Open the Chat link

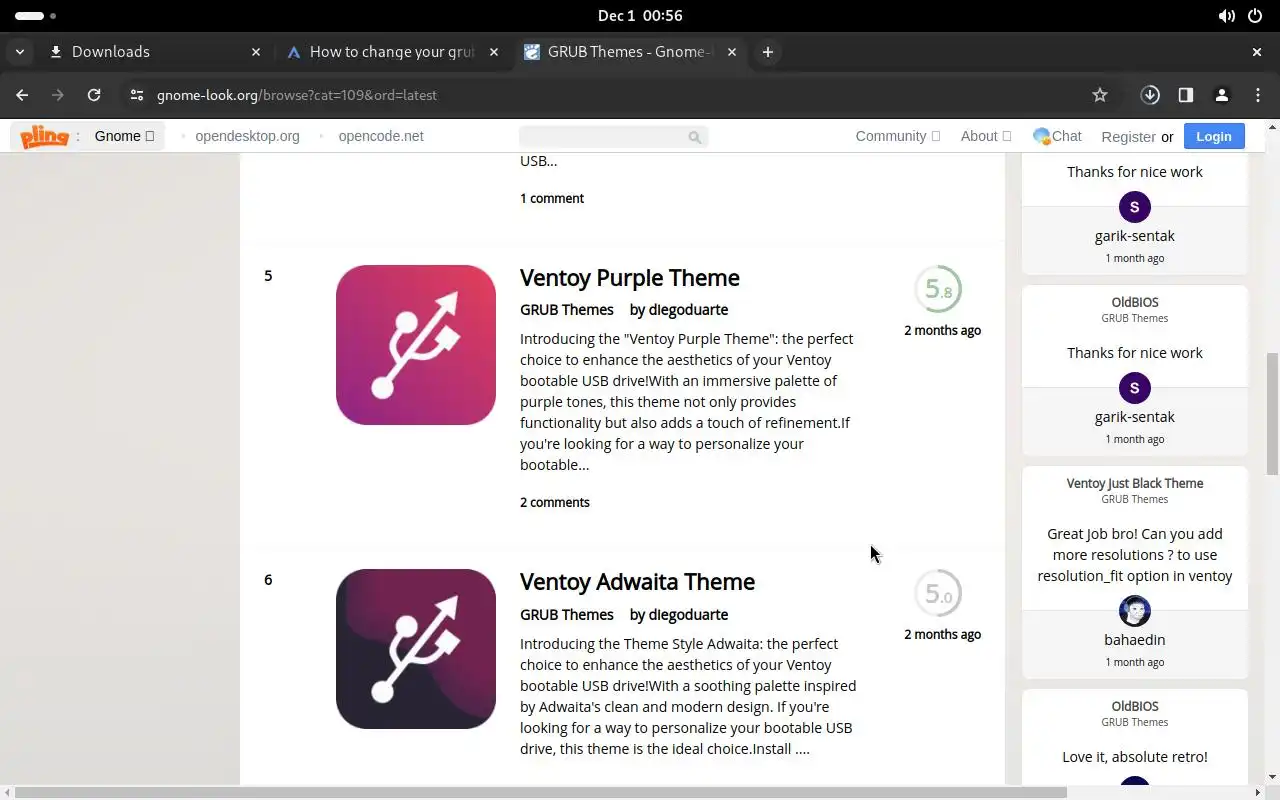point(1057,136)
